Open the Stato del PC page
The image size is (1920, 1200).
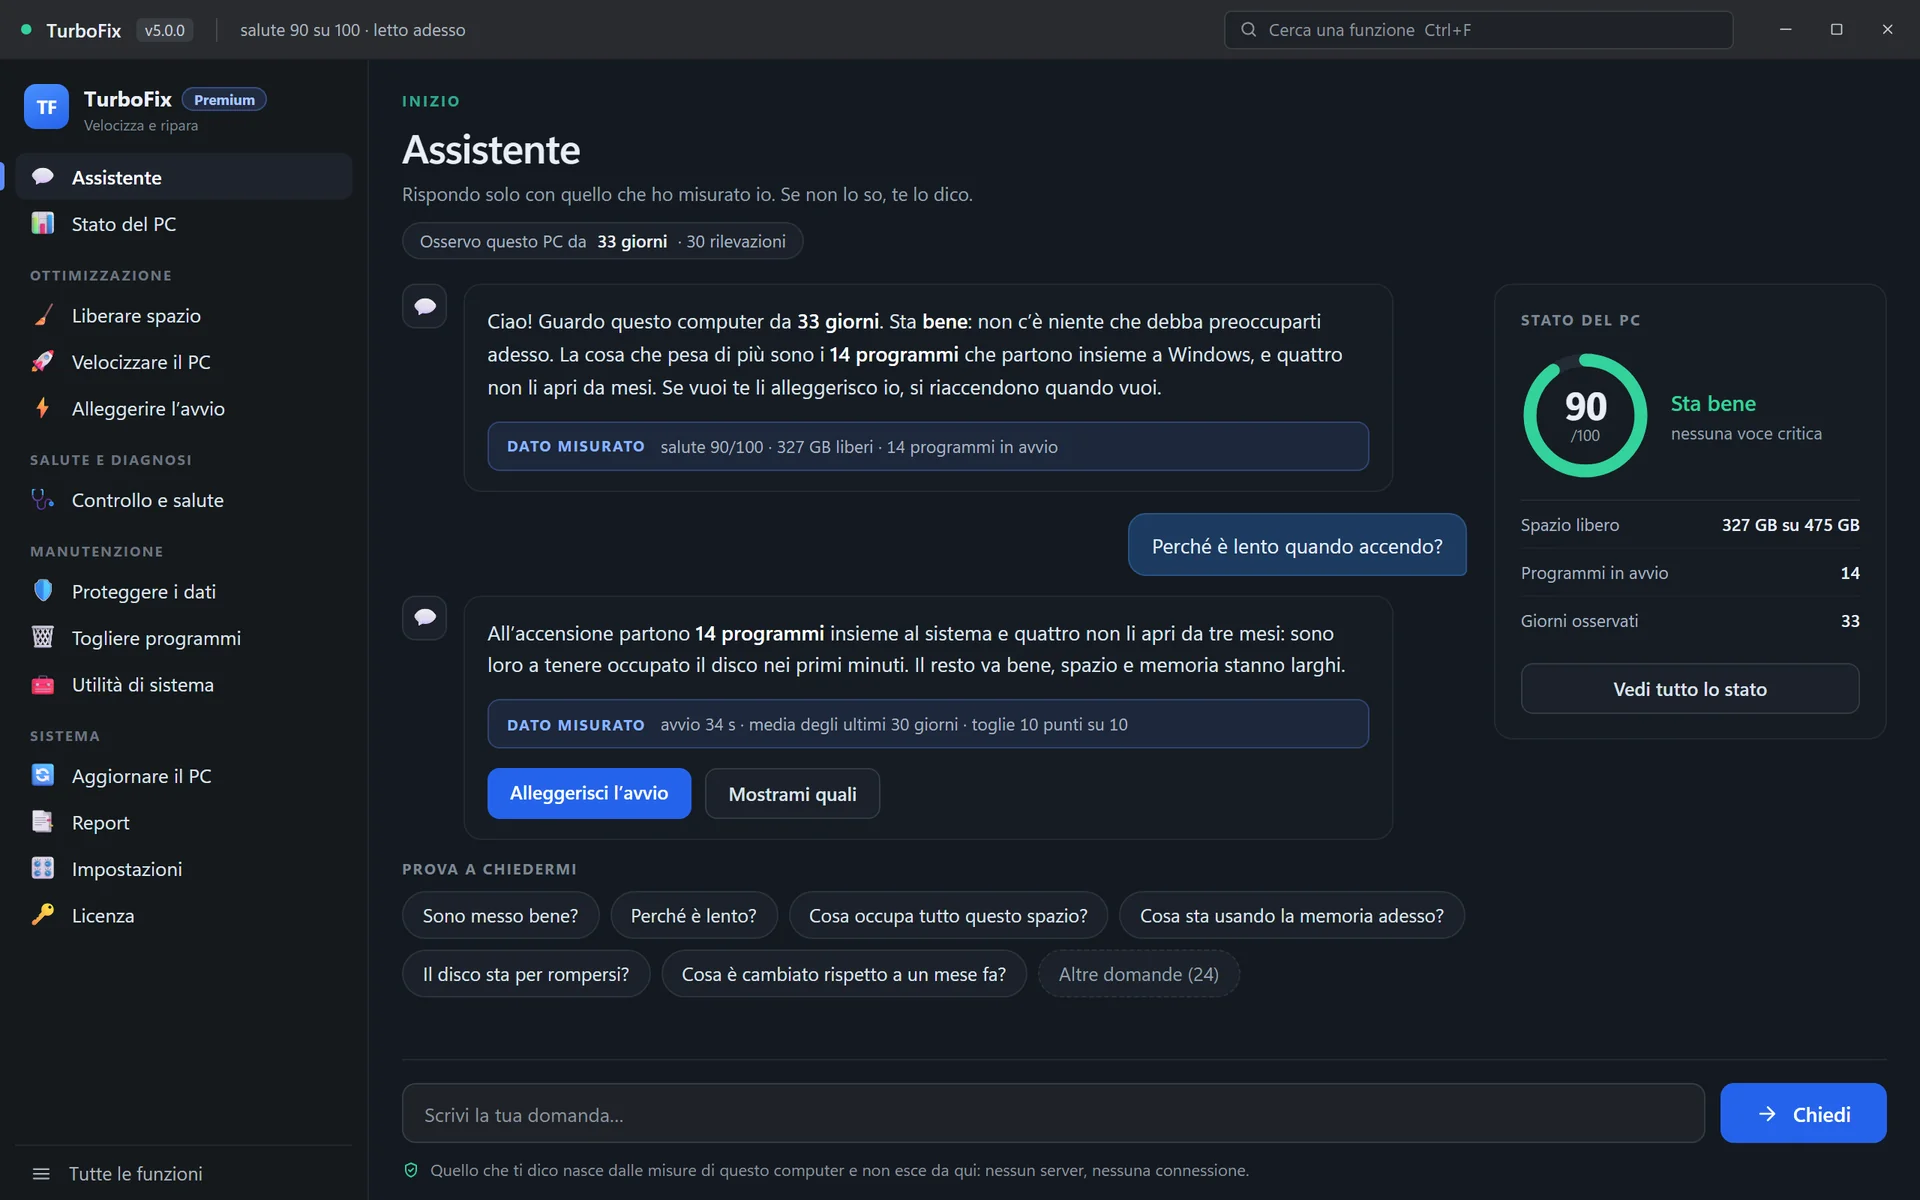coord(184,224)
